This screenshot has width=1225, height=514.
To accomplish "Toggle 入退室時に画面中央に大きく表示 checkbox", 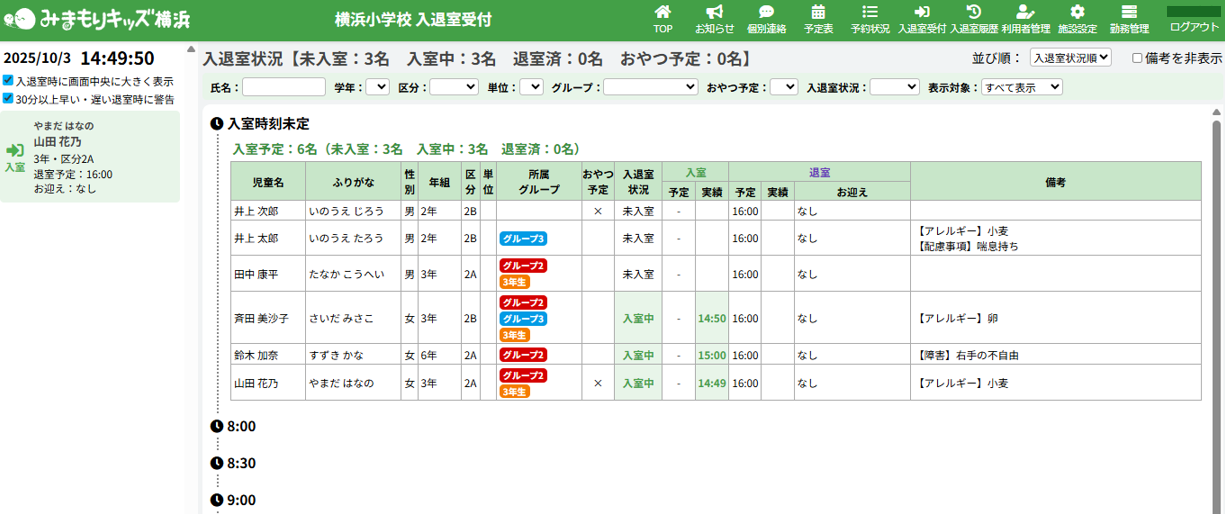I will pos(8,81).
